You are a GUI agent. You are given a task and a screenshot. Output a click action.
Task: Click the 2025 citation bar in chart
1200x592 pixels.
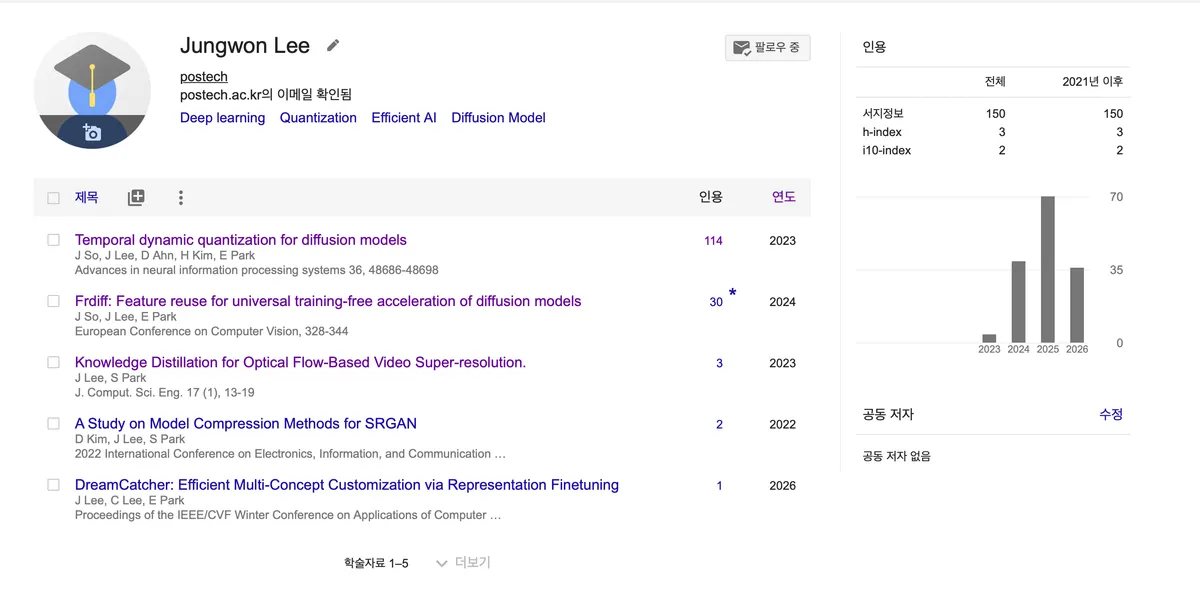point(1048,270)
